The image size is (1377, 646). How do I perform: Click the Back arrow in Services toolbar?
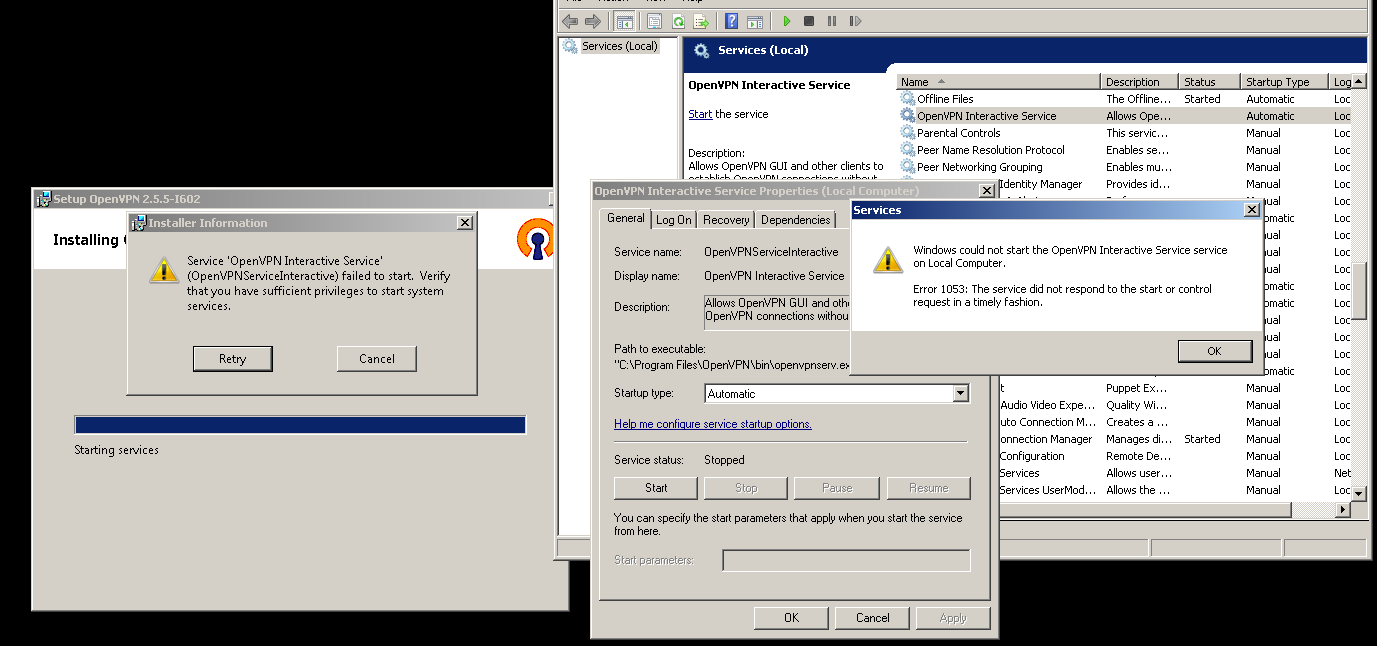click(570, 21)
